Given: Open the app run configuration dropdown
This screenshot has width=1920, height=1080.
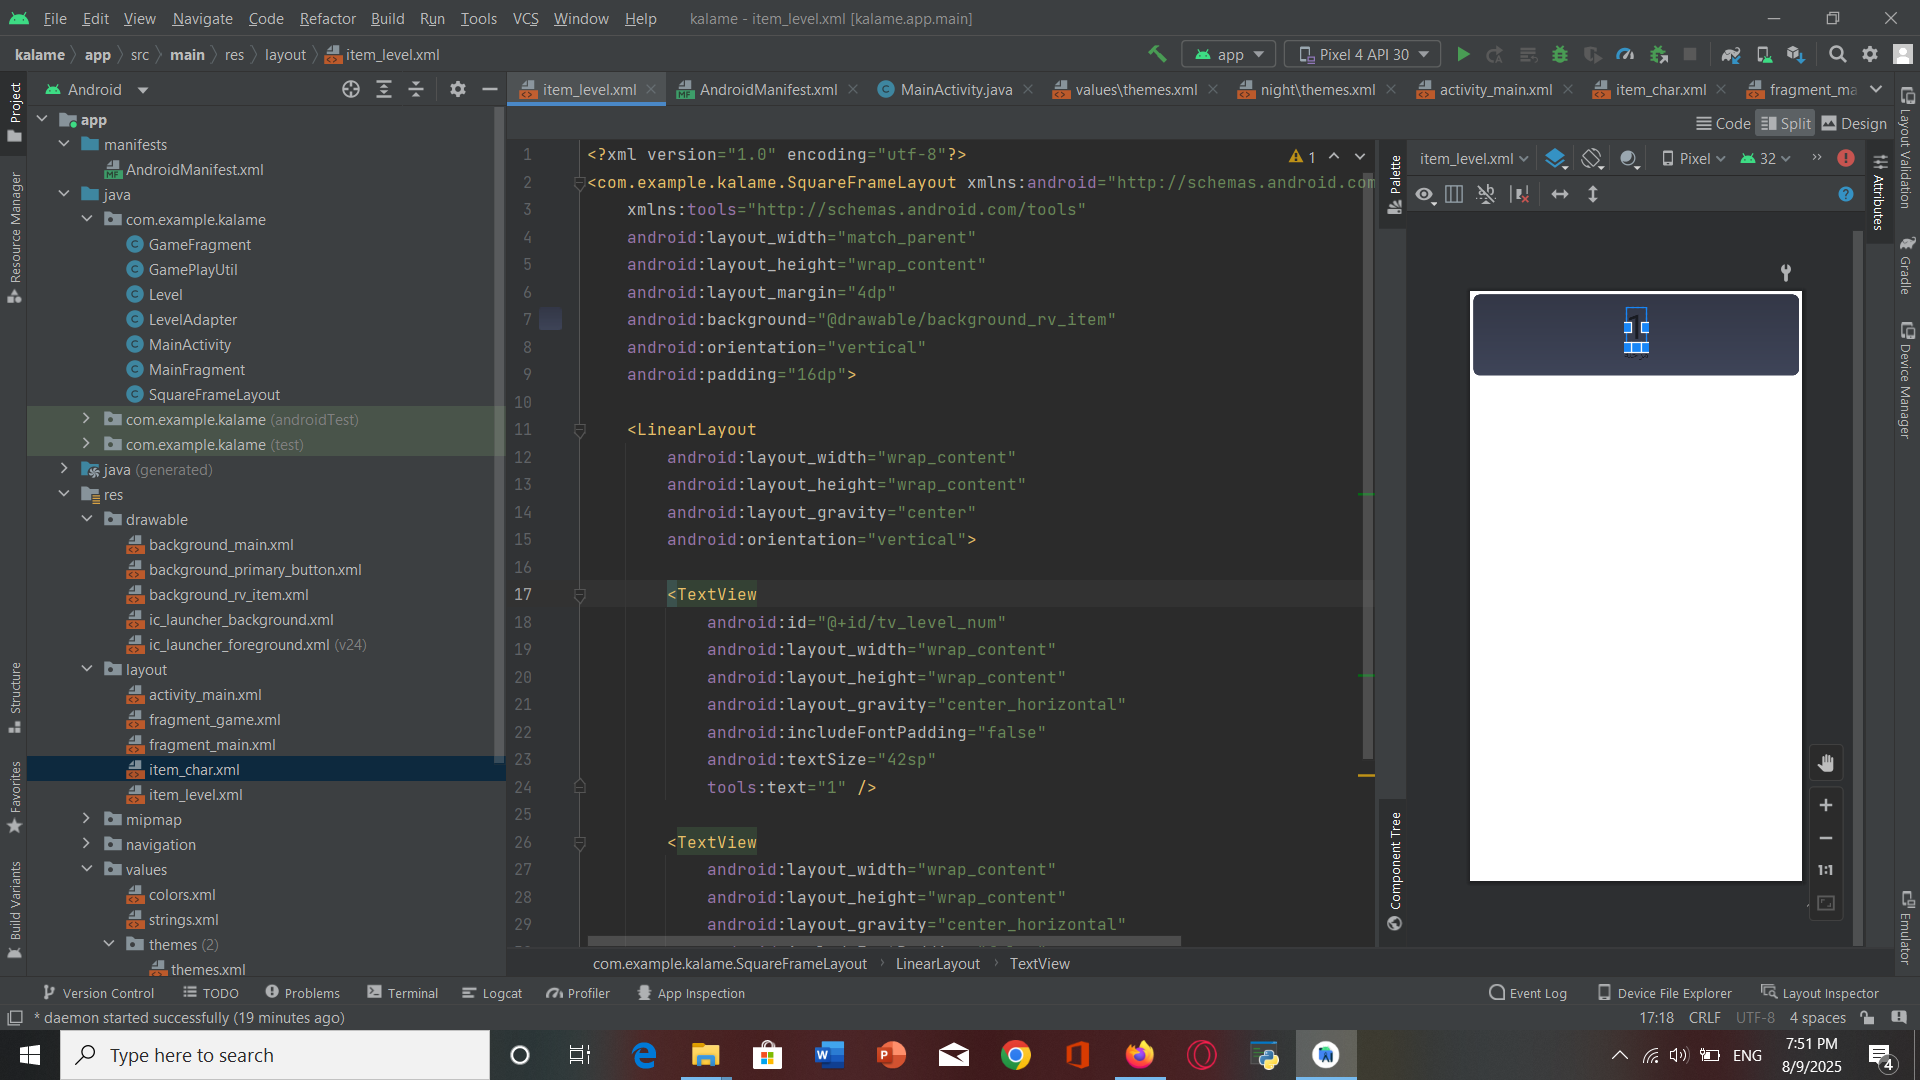Looking at the screenshot, I should click(x=1230, y=54).
